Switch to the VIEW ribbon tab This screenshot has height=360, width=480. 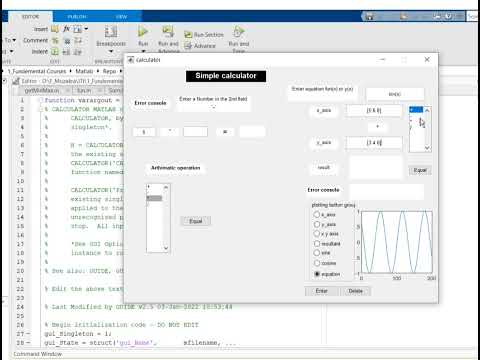(x=121, y=16)
